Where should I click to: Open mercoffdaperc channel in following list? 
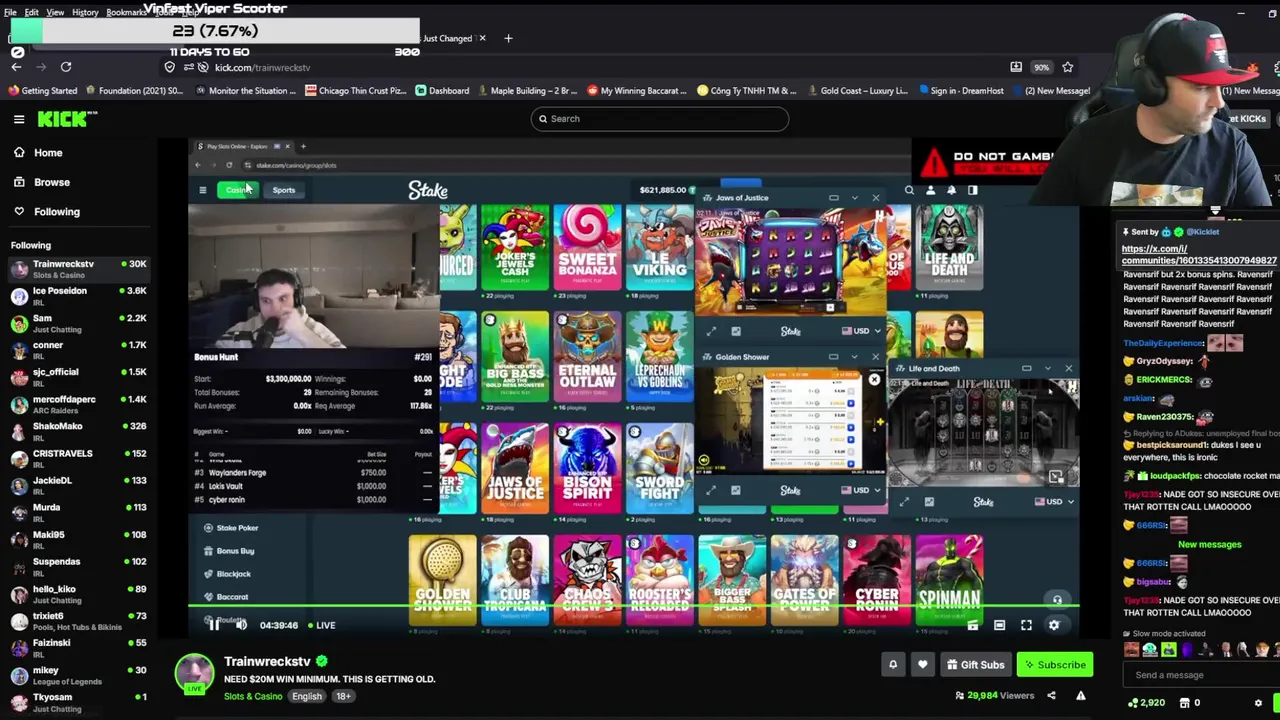pyautogui.click(x=78, y=405)
